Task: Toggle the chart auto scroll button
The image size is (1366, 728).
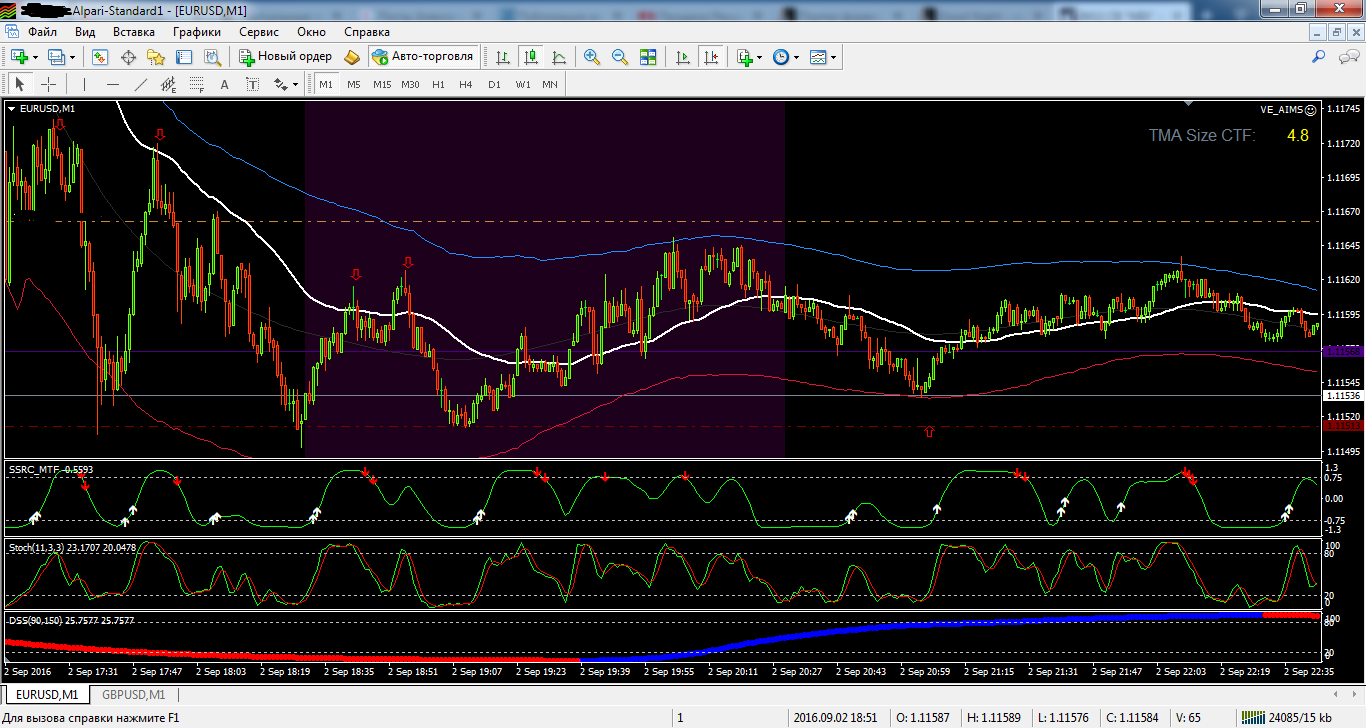Action: (683, 57)
